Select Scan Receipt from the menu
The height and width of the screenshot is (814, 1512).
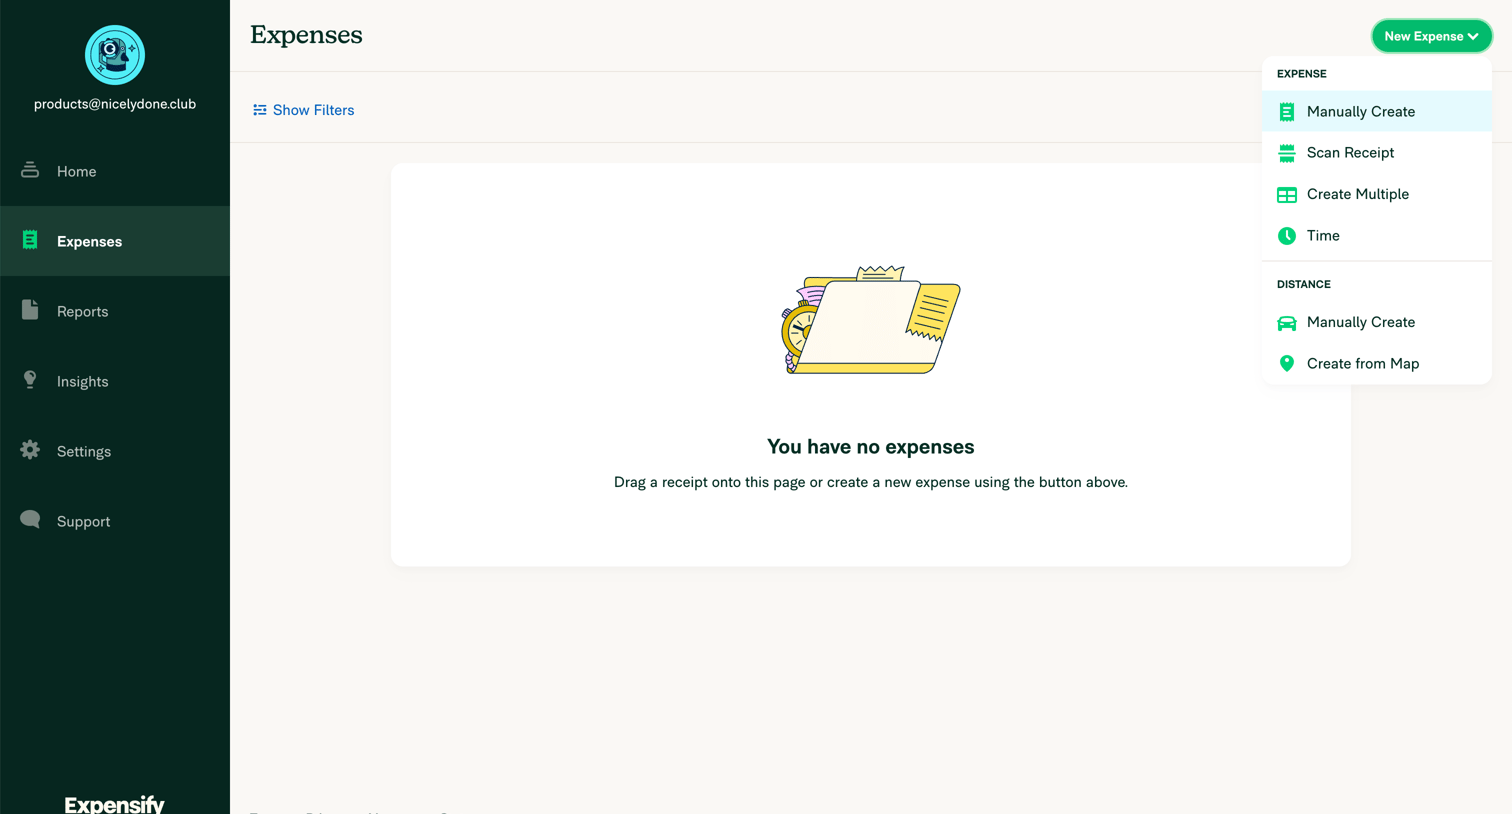click(1377, 153)
